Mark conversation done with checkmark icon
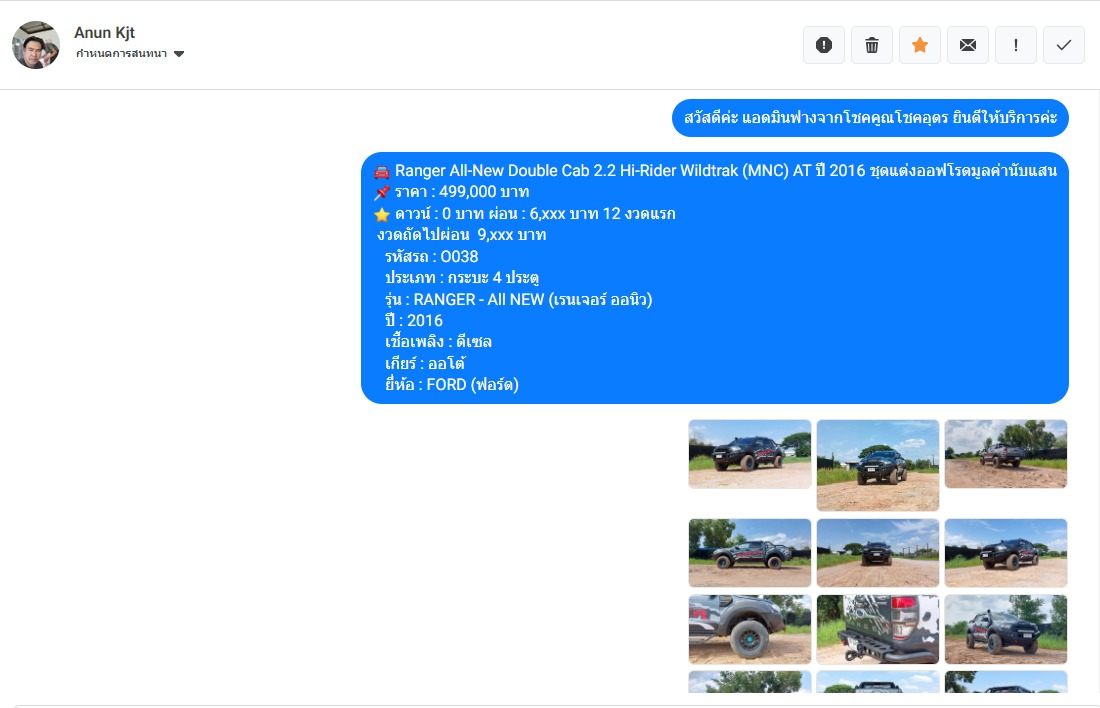The image size is (1100, 708). 1064,45
